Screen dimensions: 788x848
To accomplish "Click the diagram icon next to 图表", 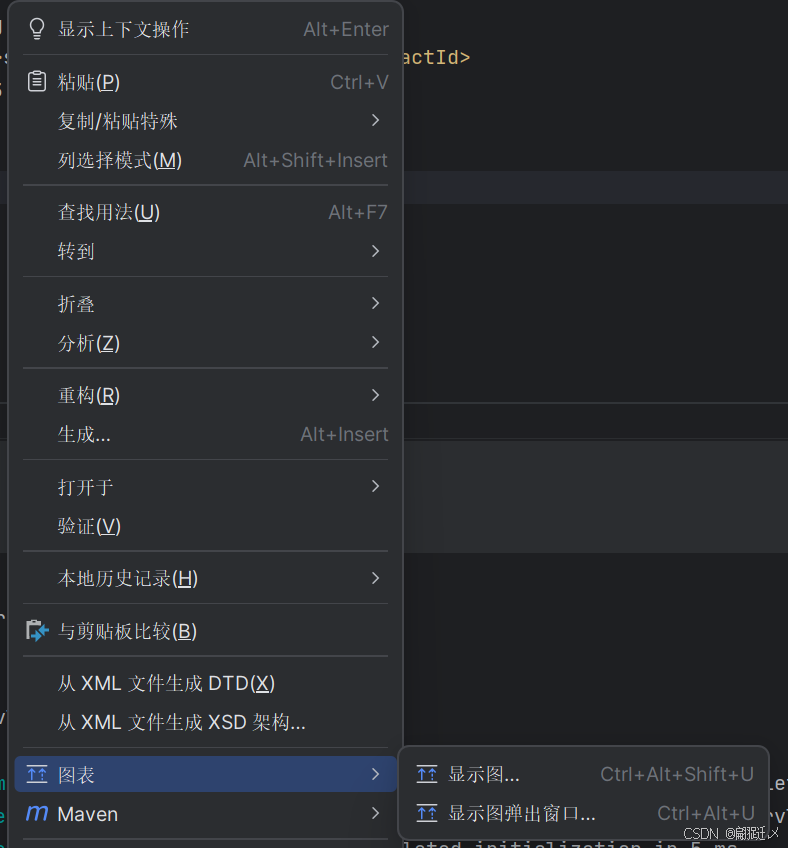I will [x=37, y=774].
